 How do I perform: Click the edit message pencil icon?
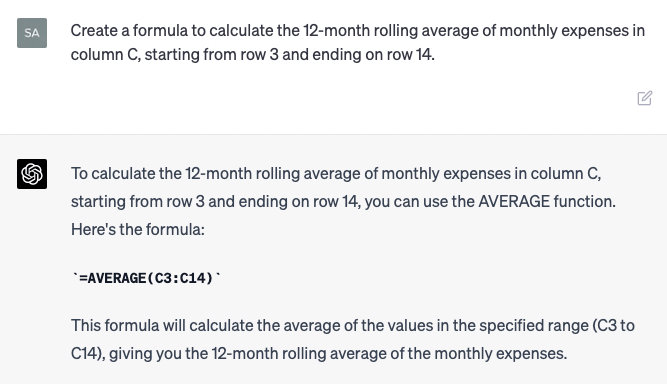tap(644, 98)
